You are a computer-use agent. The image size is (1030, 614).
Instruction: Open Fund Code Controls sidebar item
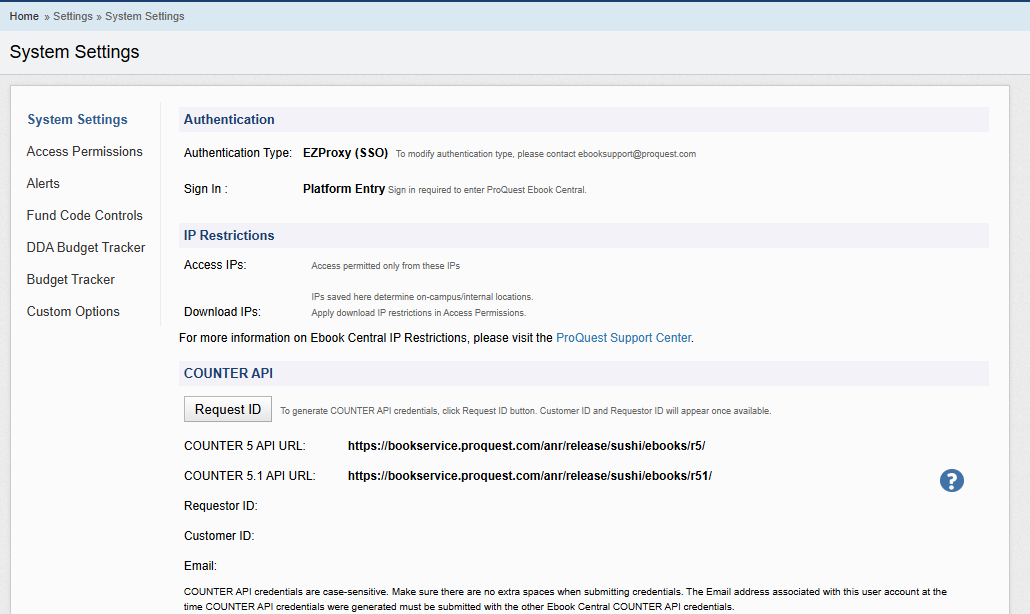coord(85,215)
